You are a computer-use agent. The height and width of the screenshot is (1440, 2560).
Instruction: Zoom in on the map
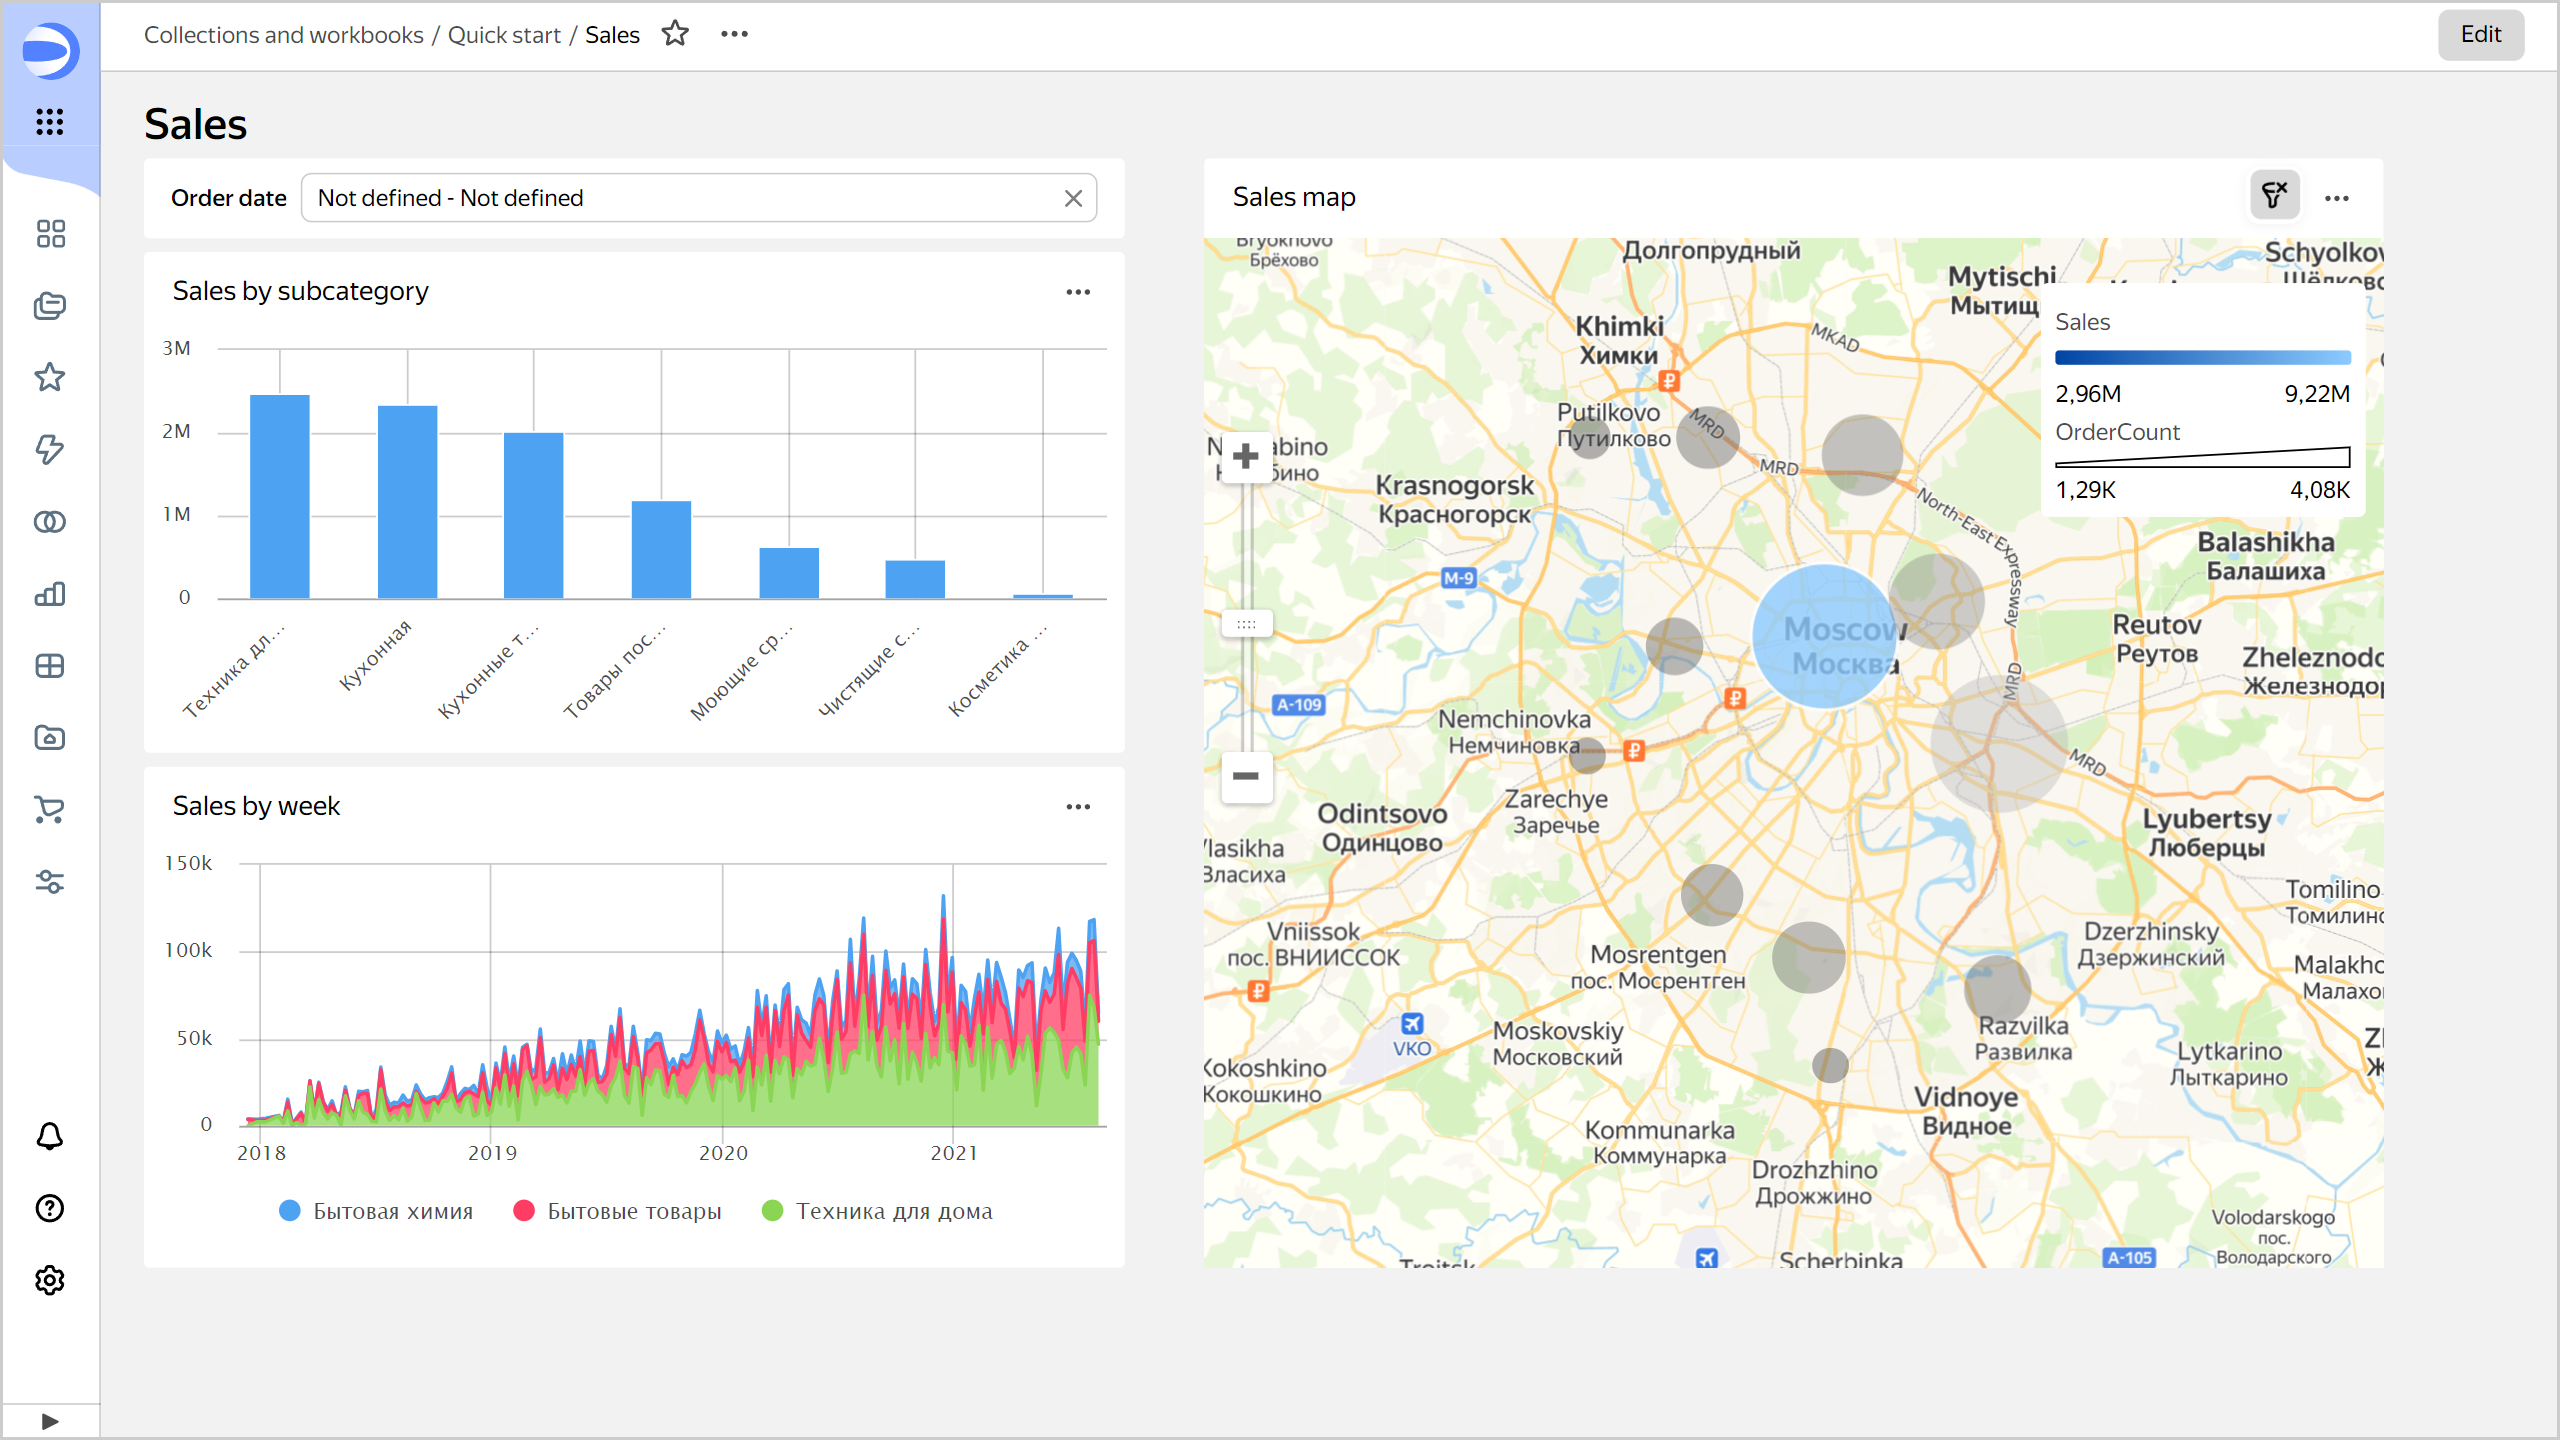pyautogui.click(x=1246, y=457)
